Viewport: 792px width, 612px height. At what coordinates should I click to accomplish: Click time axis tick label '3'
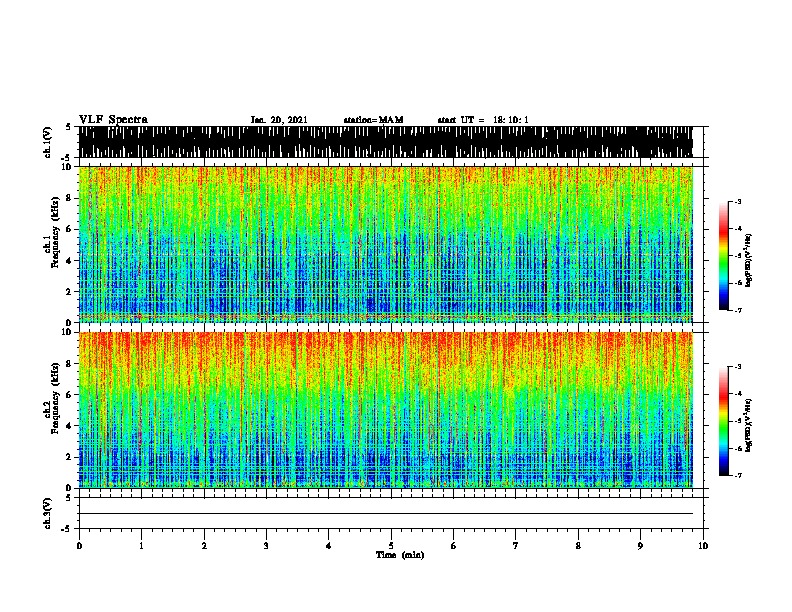pyautogui.click(x=266, y=546)
